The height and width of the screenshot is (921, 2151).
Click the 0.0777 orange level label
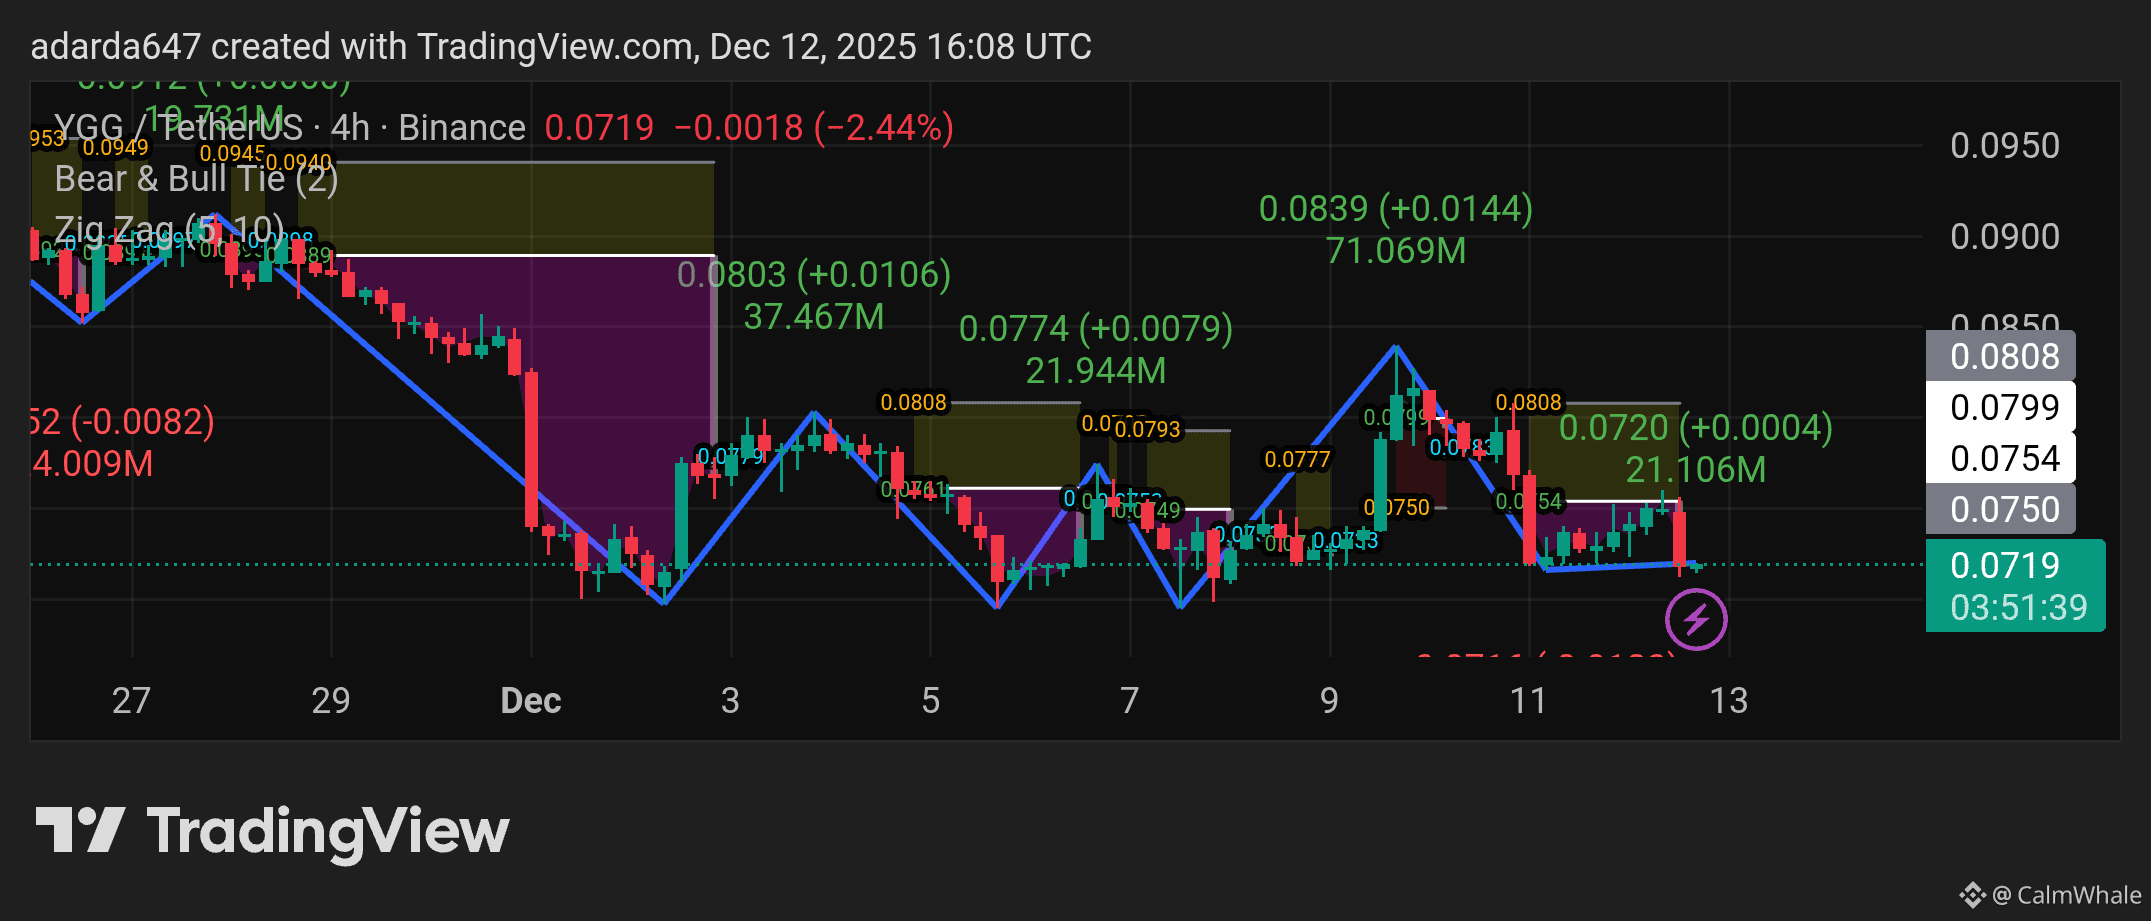tap(1297, 460)
